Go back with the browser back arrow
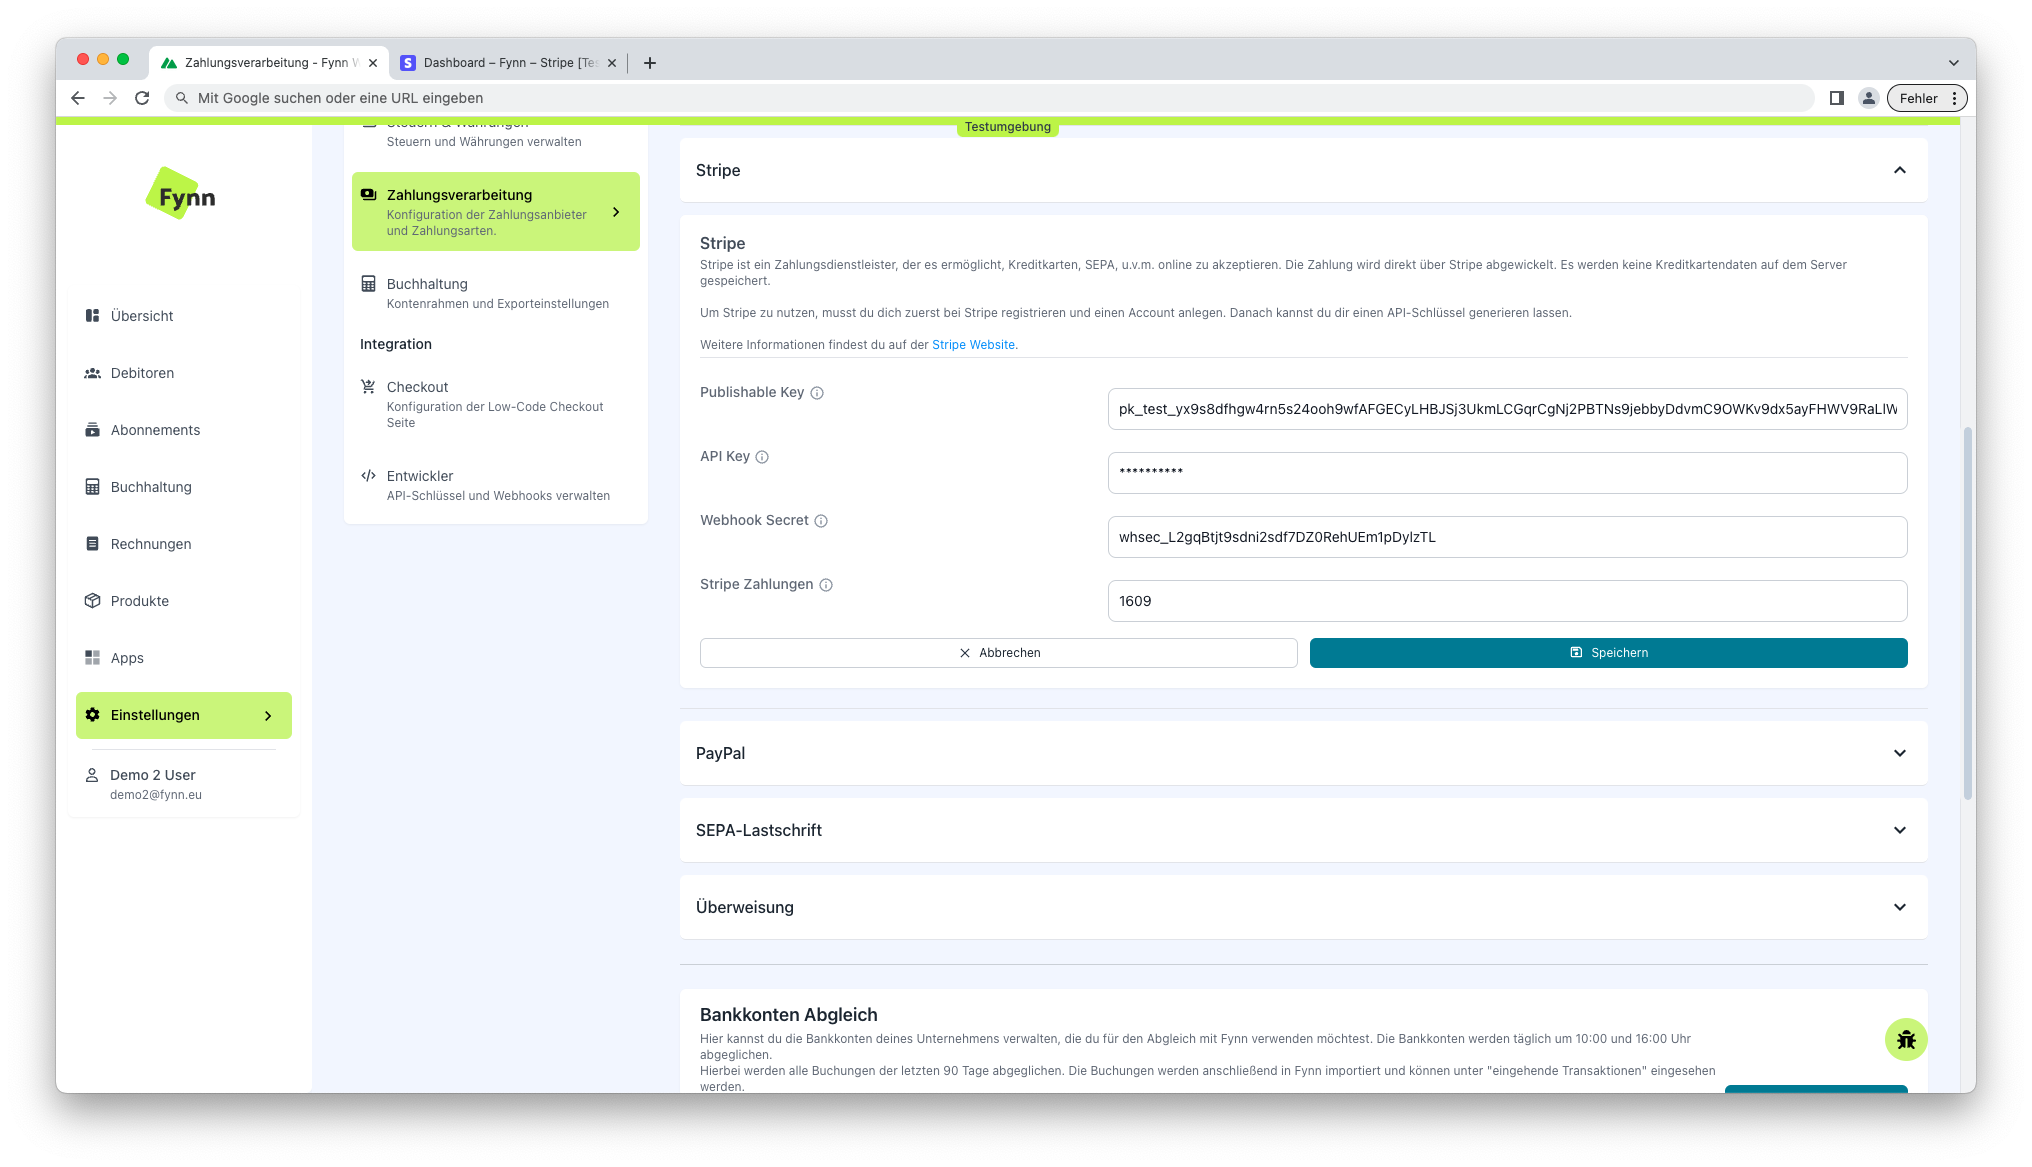 point(78,98)
